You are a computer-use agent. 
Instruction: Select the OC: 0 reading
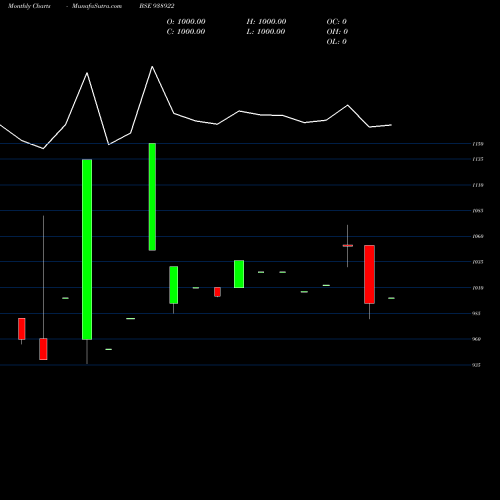coord(337,22)
